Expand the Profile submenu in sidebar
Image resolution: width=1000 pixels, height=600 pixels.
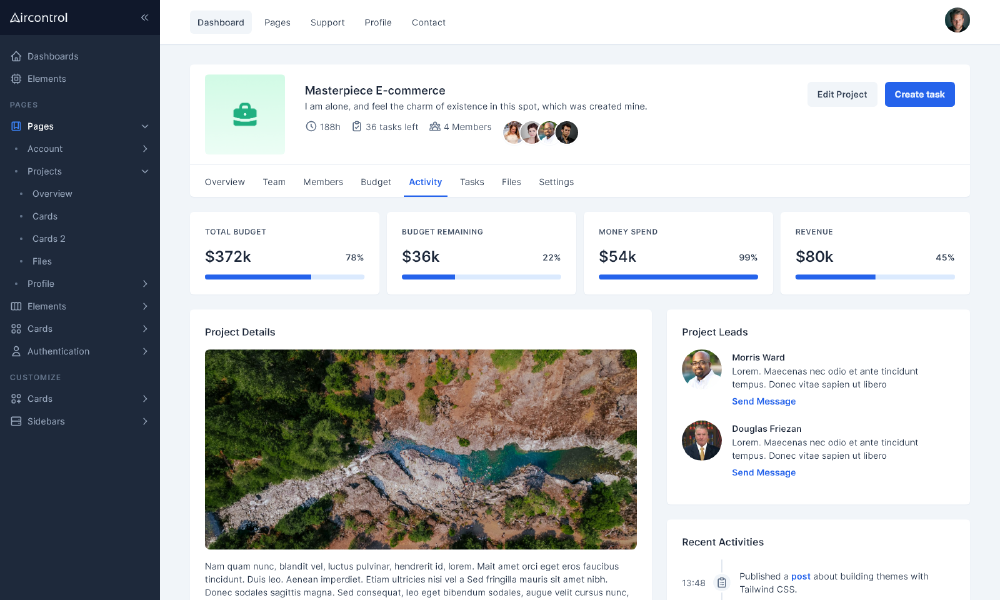tap(145, 284)
